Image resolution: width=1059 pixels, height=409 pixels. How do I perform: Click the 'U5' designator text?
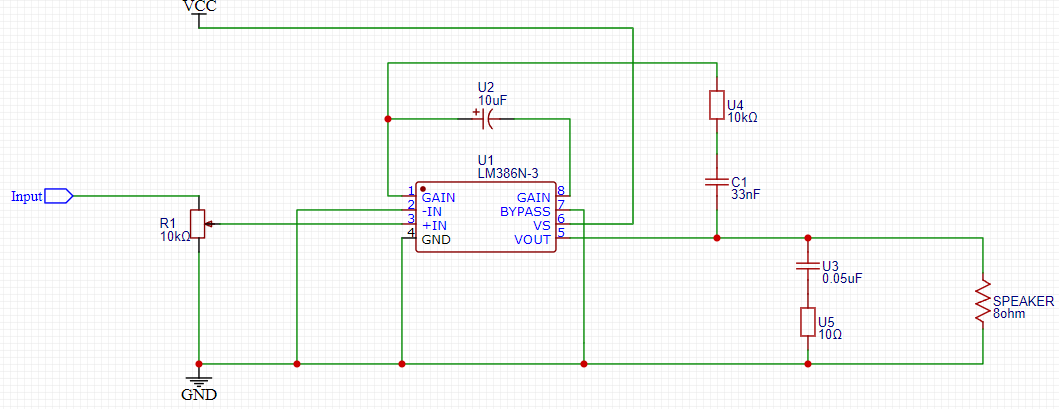[825, 323]
